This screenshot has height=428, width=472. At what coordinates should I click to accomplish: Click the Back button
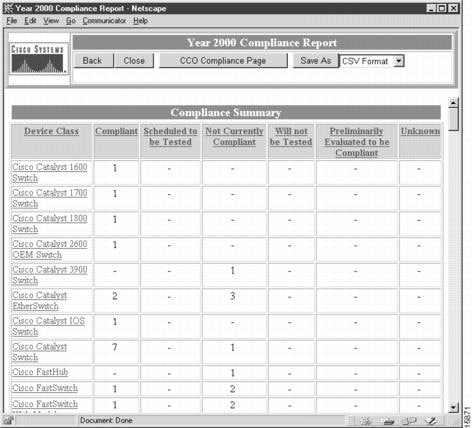(x=94, y=61)
